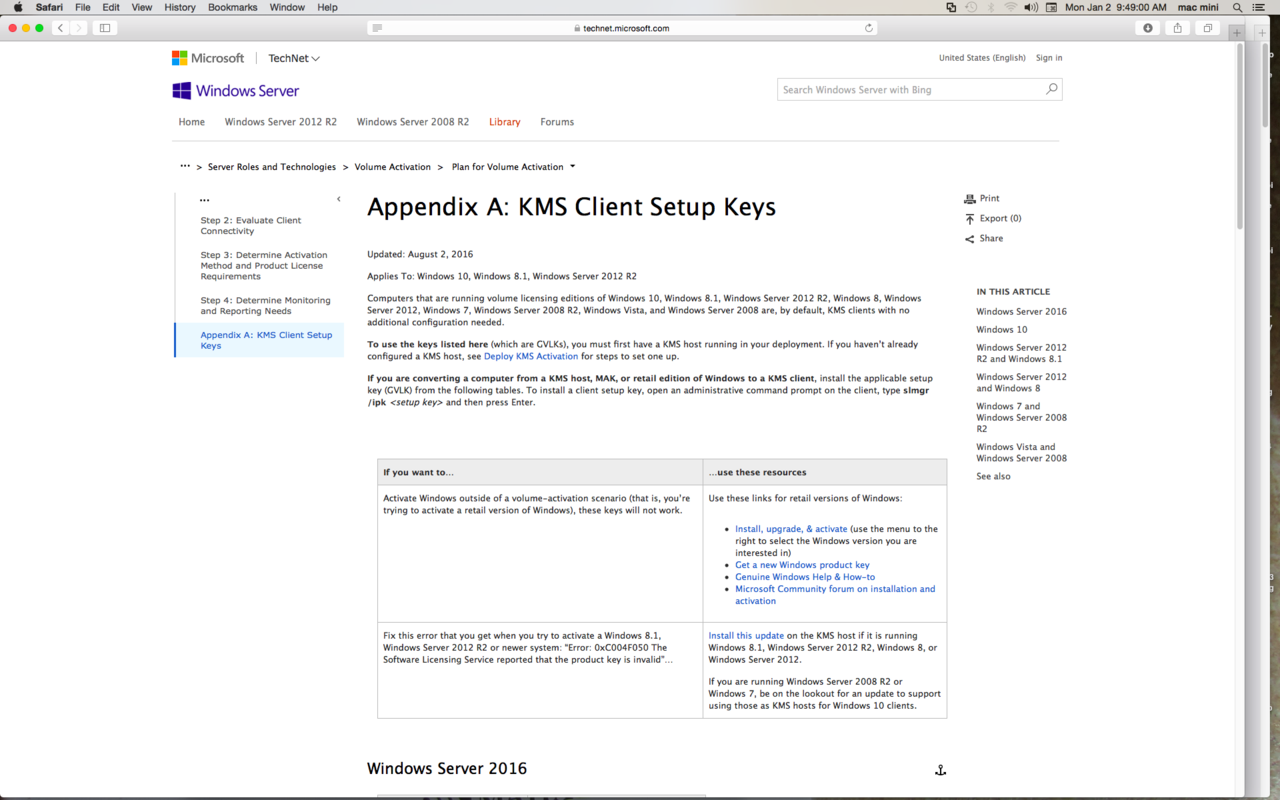The image size is (1280, 800).
Task: Show all tabs icon in Safari toolbar
Action: [1208, 28]
